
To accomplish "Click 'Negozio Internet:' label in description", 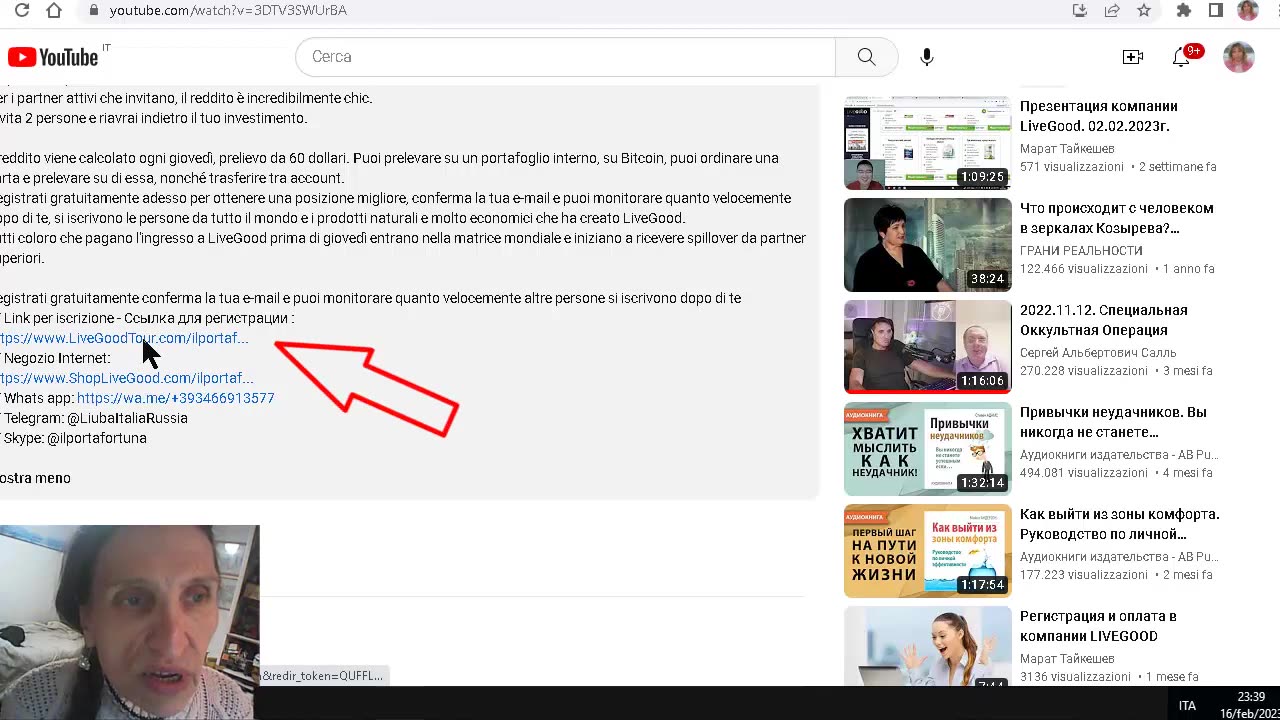I will (x=57, y=358).
